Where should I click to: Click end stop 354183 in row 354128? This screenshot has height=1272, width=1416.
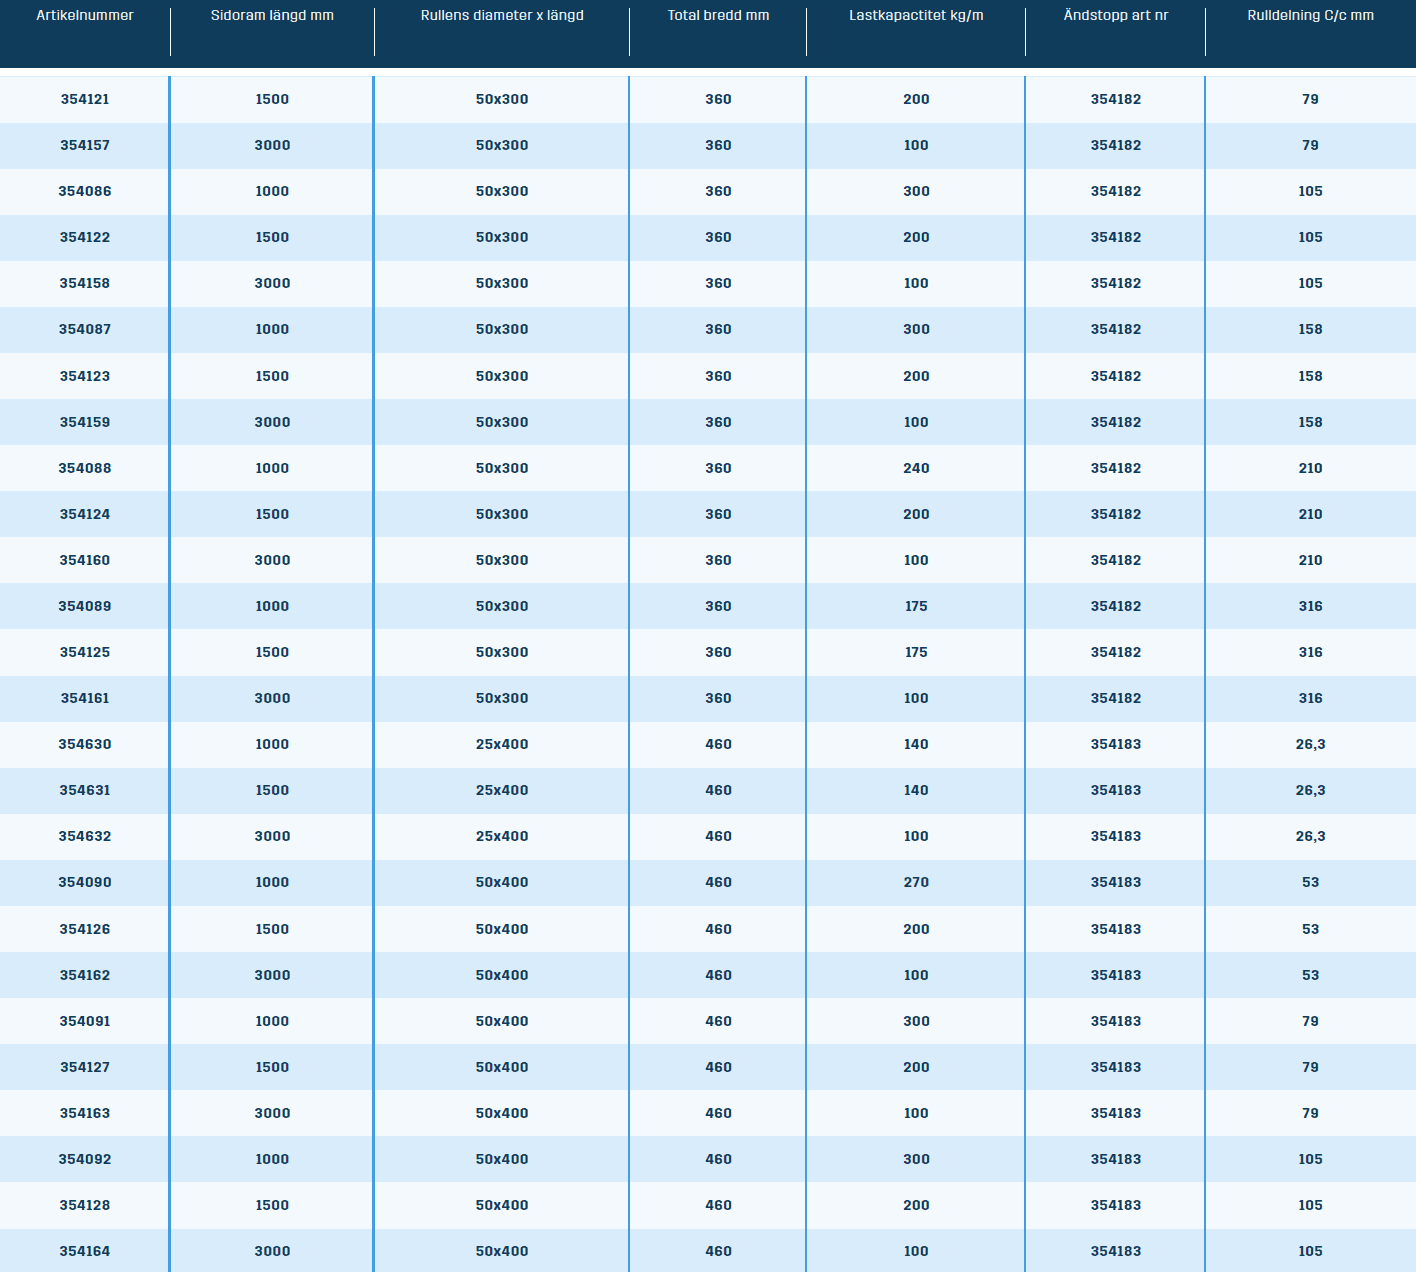click(1116, 1206)
